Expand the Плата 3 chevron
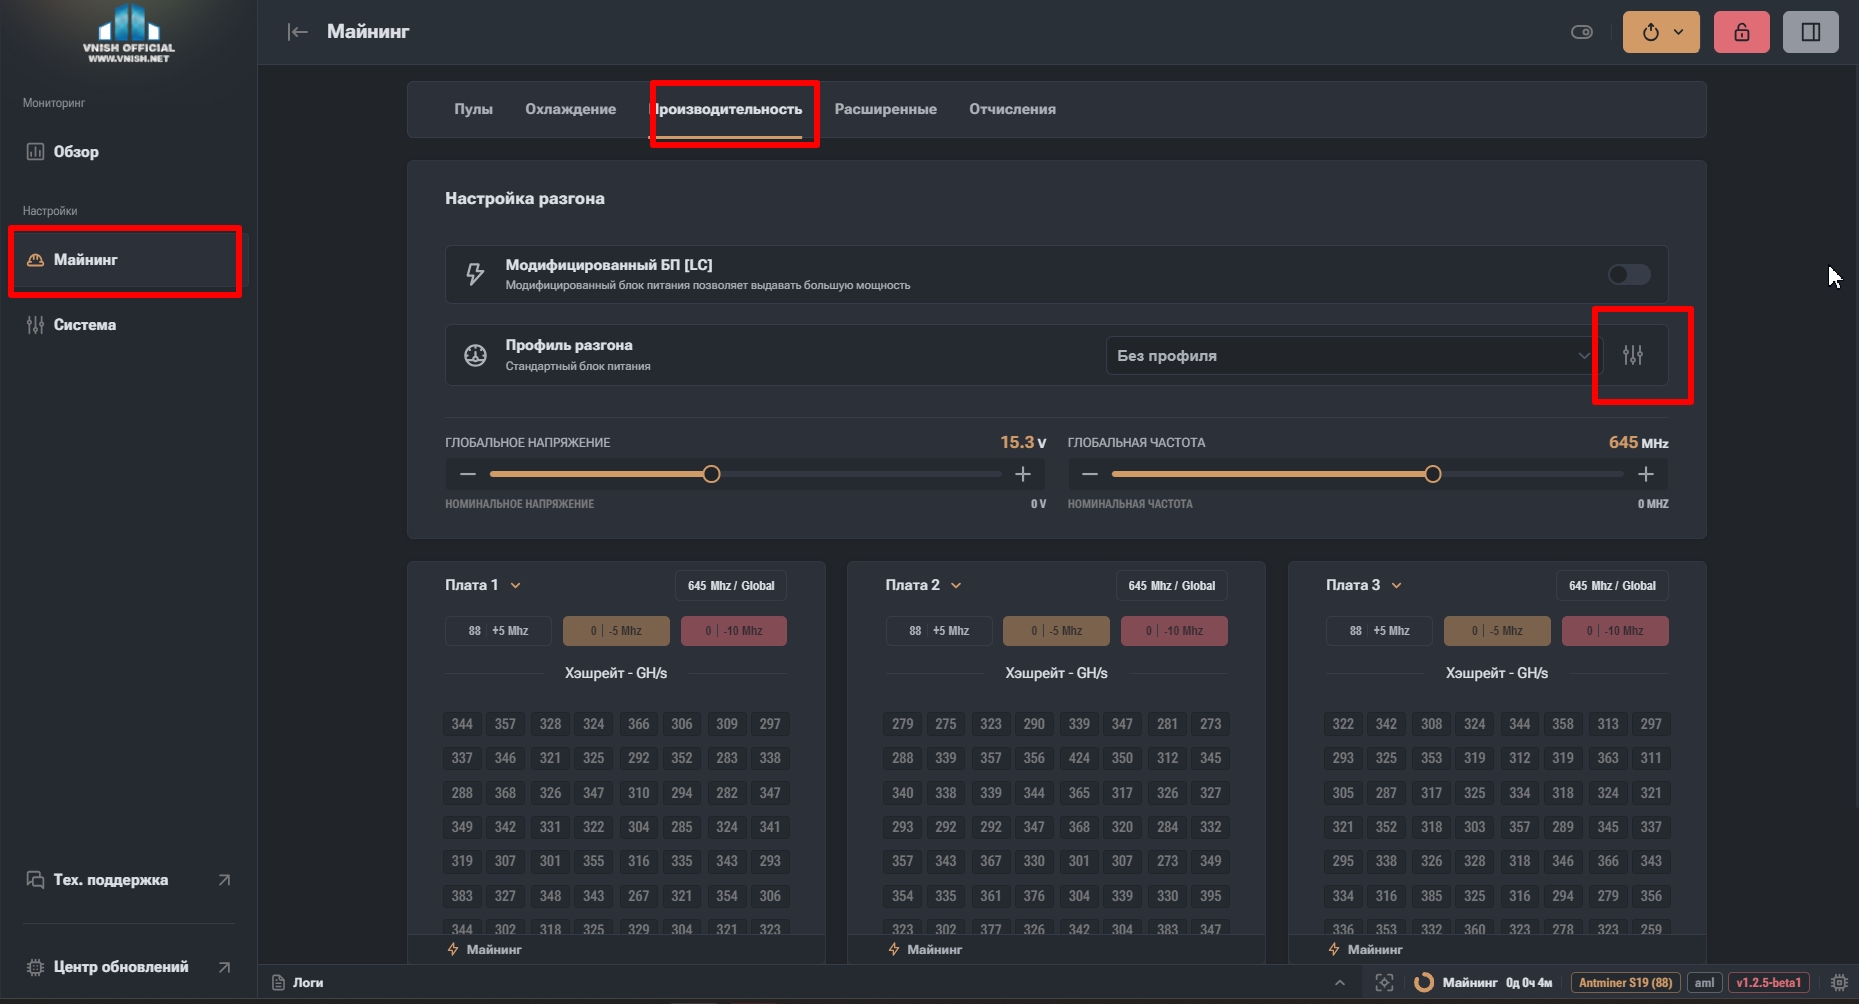This screenshot has width=1859, height=1004. click(x=1397, y=586)
